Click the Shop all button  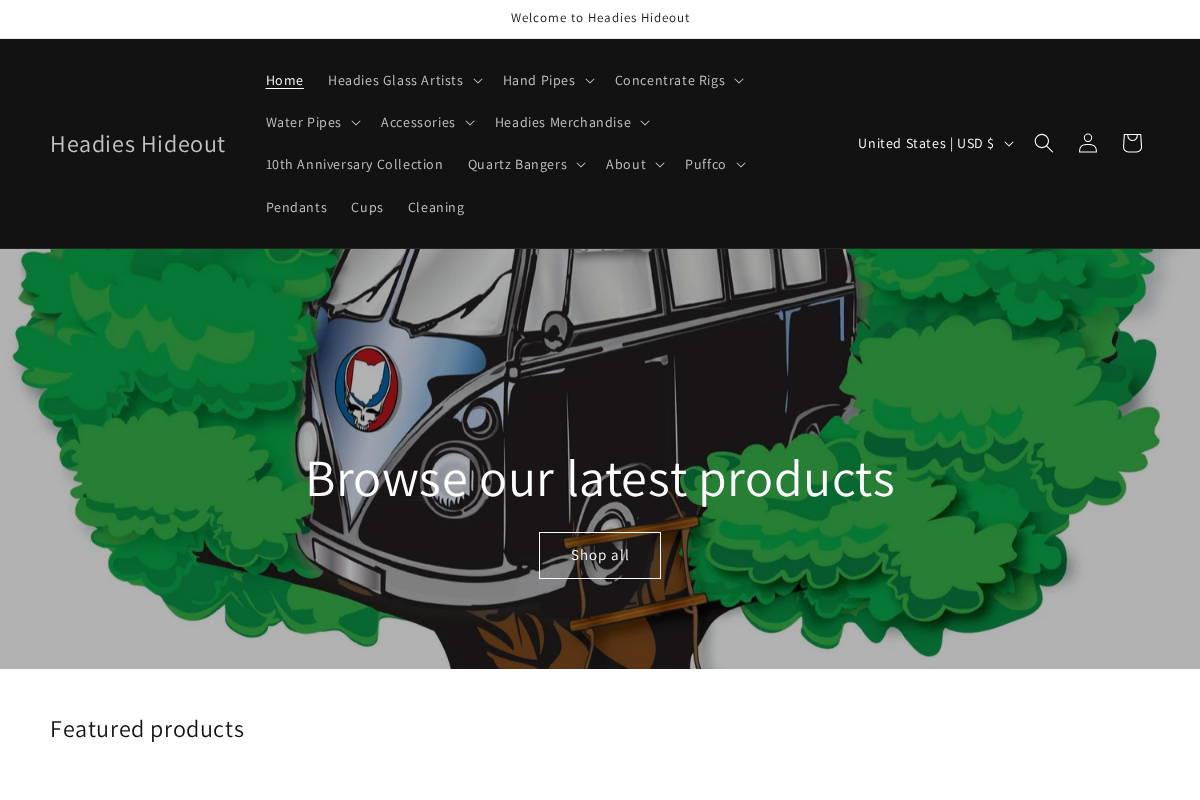[x=599, y=555]
